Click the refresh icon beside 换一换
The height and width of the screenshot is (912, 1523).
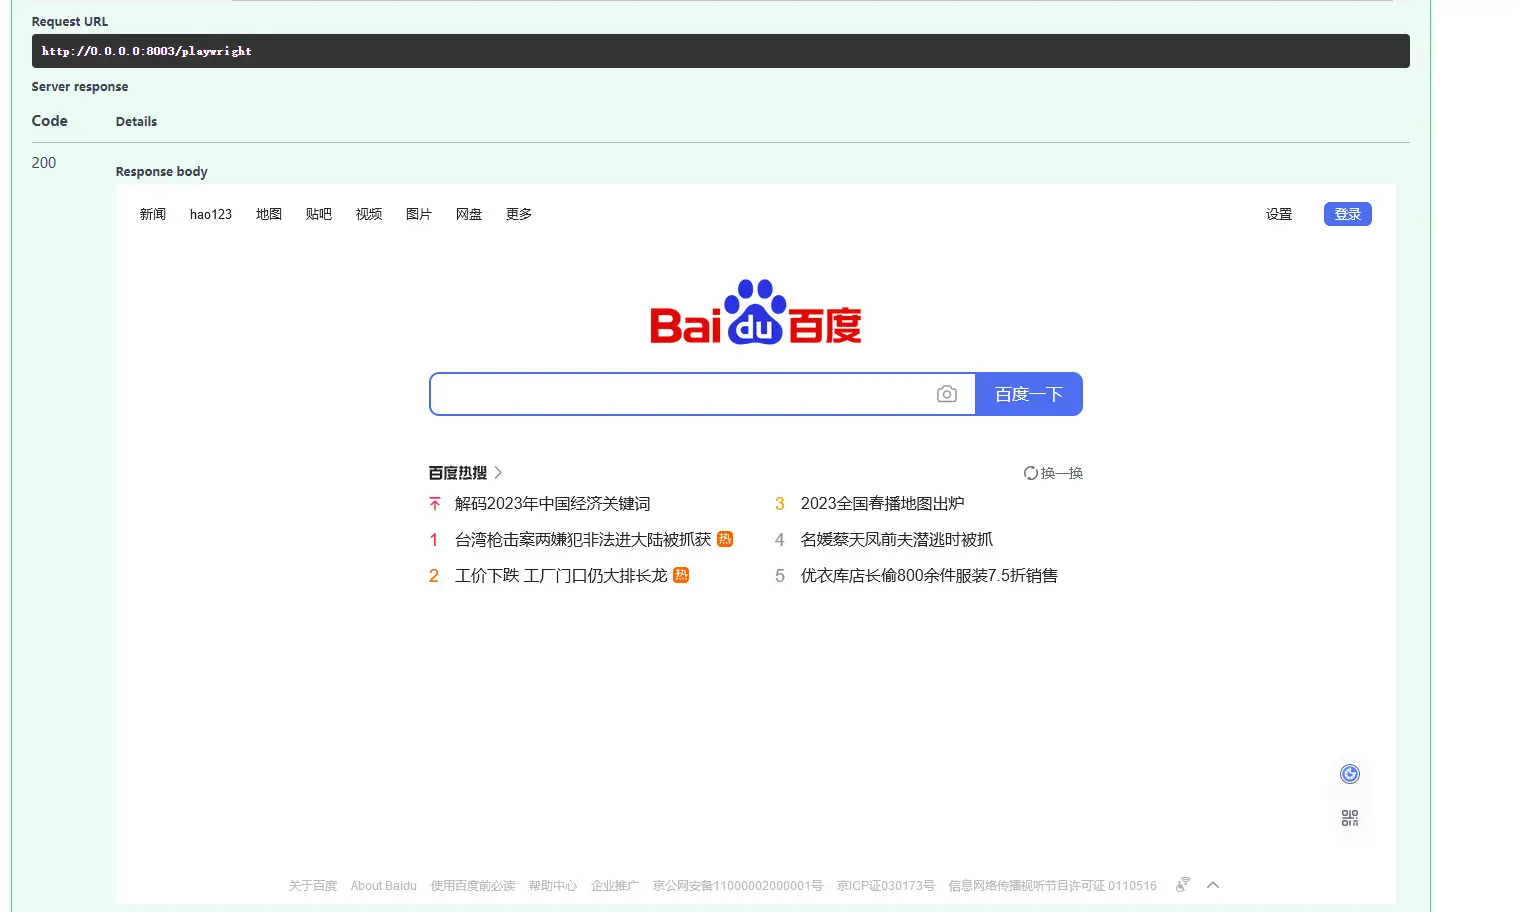click(1030, 473)
